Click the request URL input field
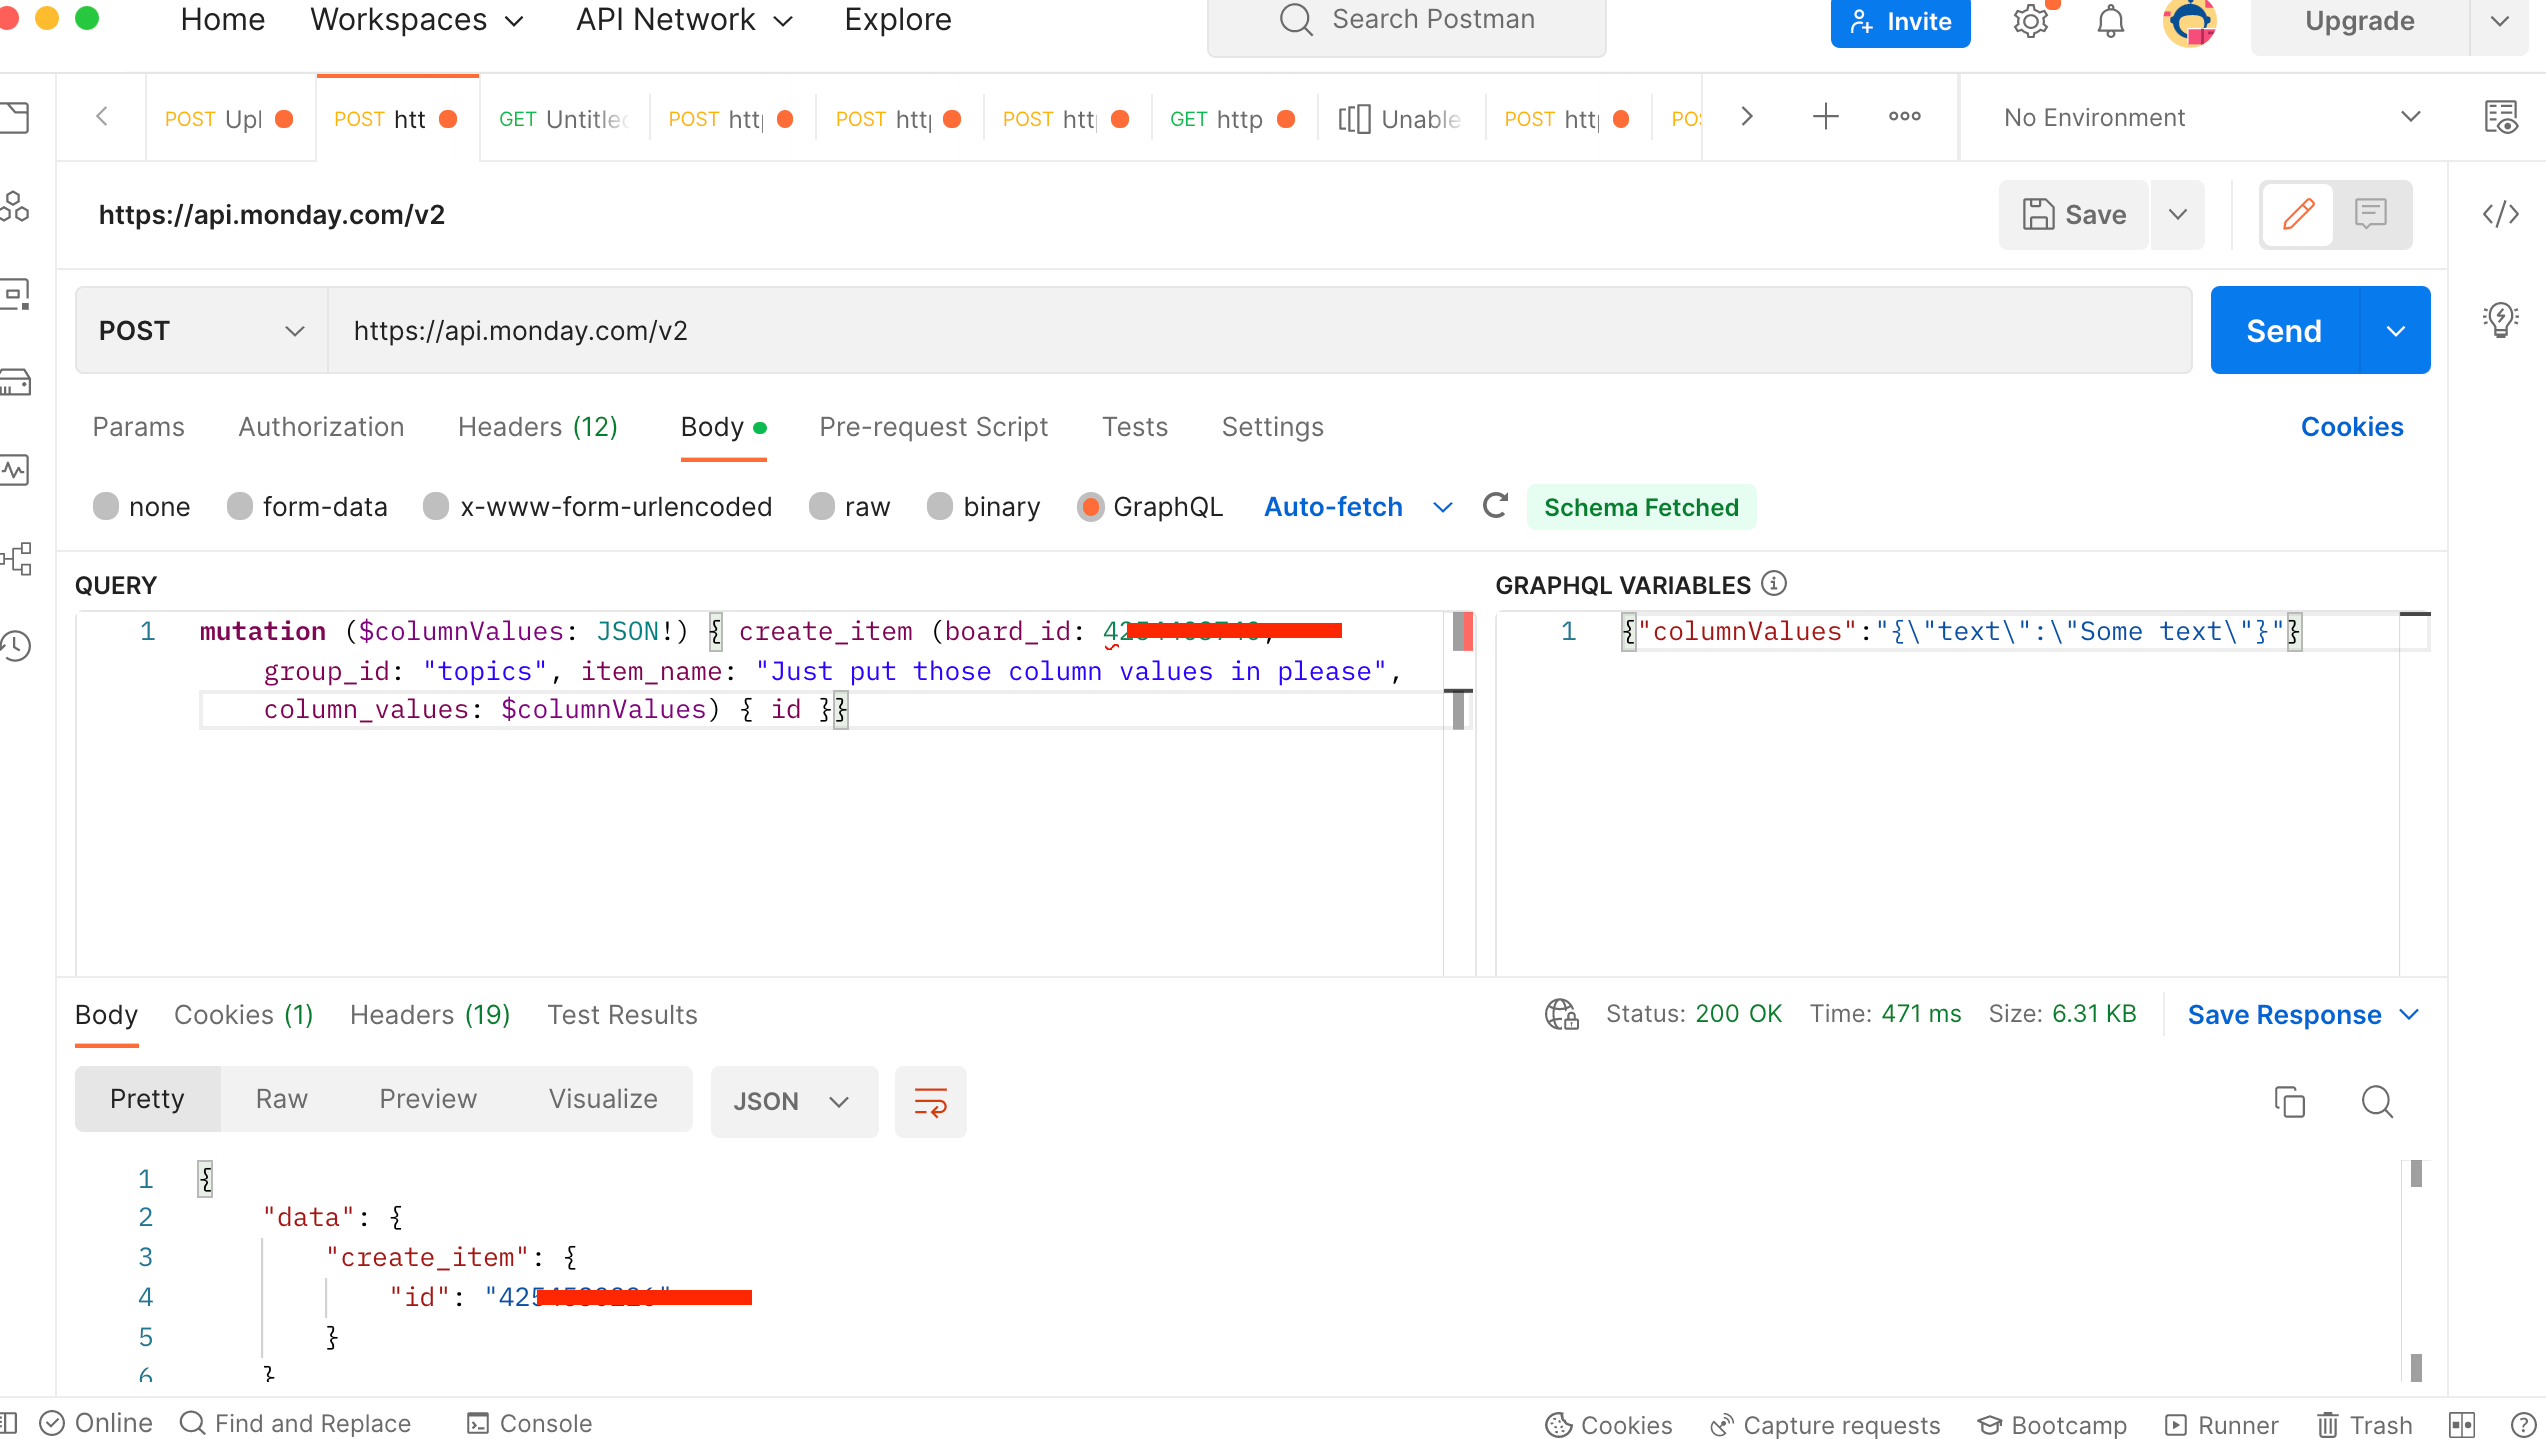This screenshot has height=1439, width=2546. click(x=1260, y=330)
